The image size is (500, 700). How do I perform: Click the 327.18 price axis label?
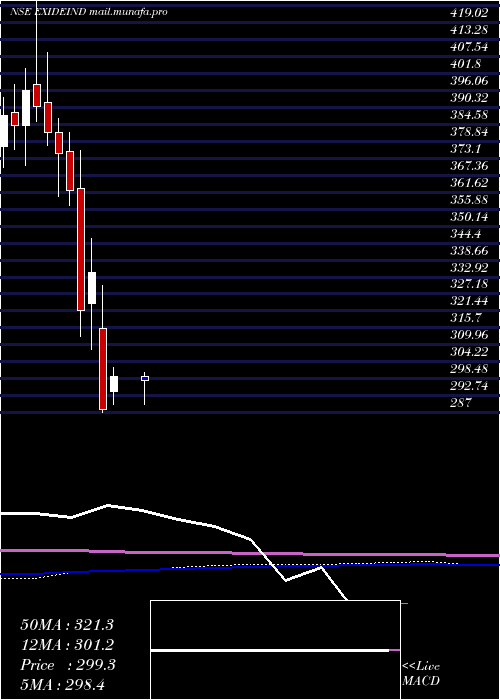469,284
